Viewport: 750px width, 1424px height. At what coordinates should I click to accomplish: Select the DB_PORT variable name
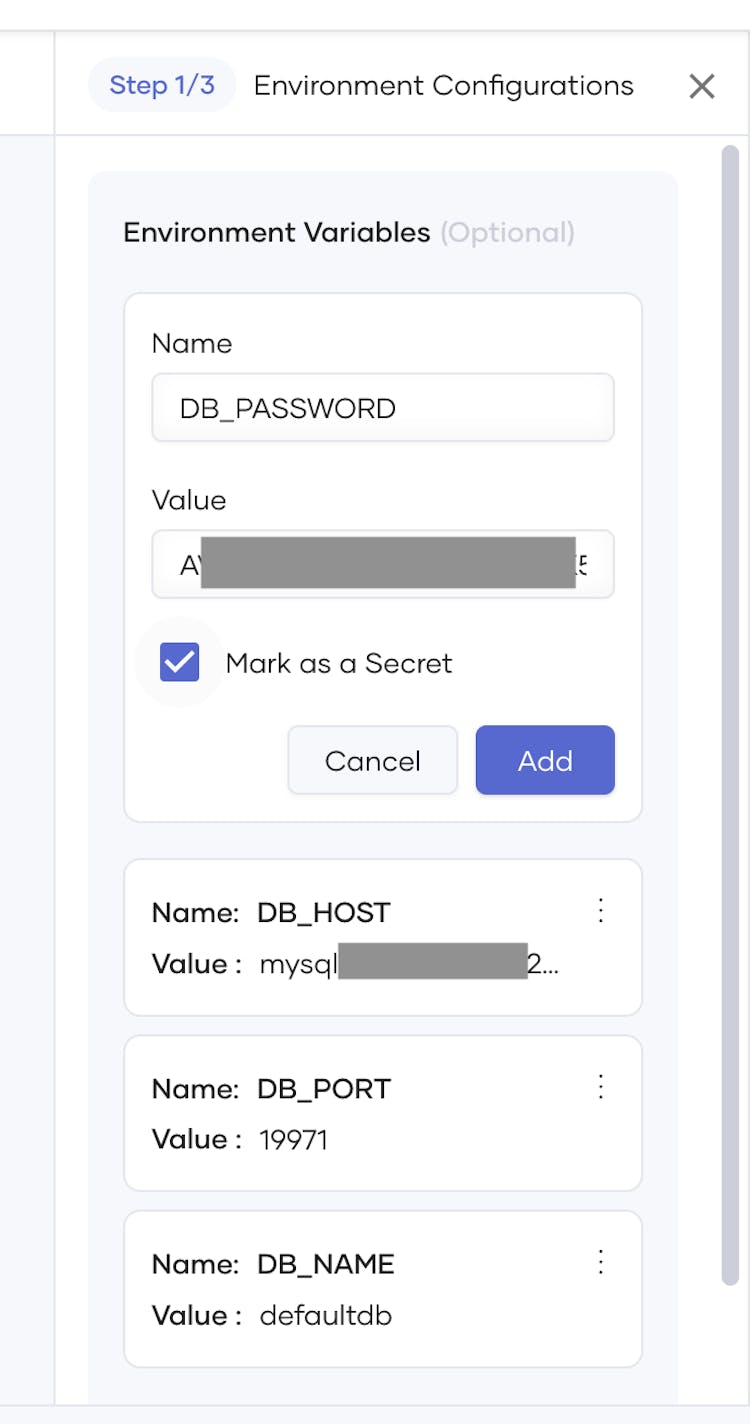coord(323,1088)
